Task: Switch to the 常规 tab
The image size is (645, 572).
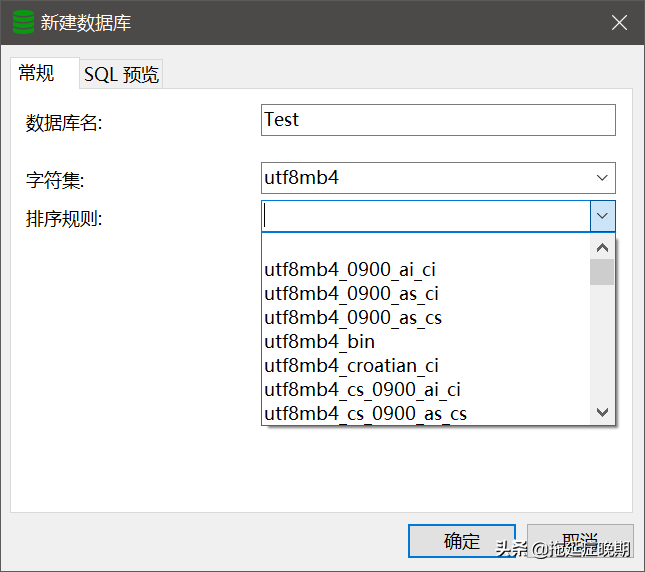Action: point(44,73)
